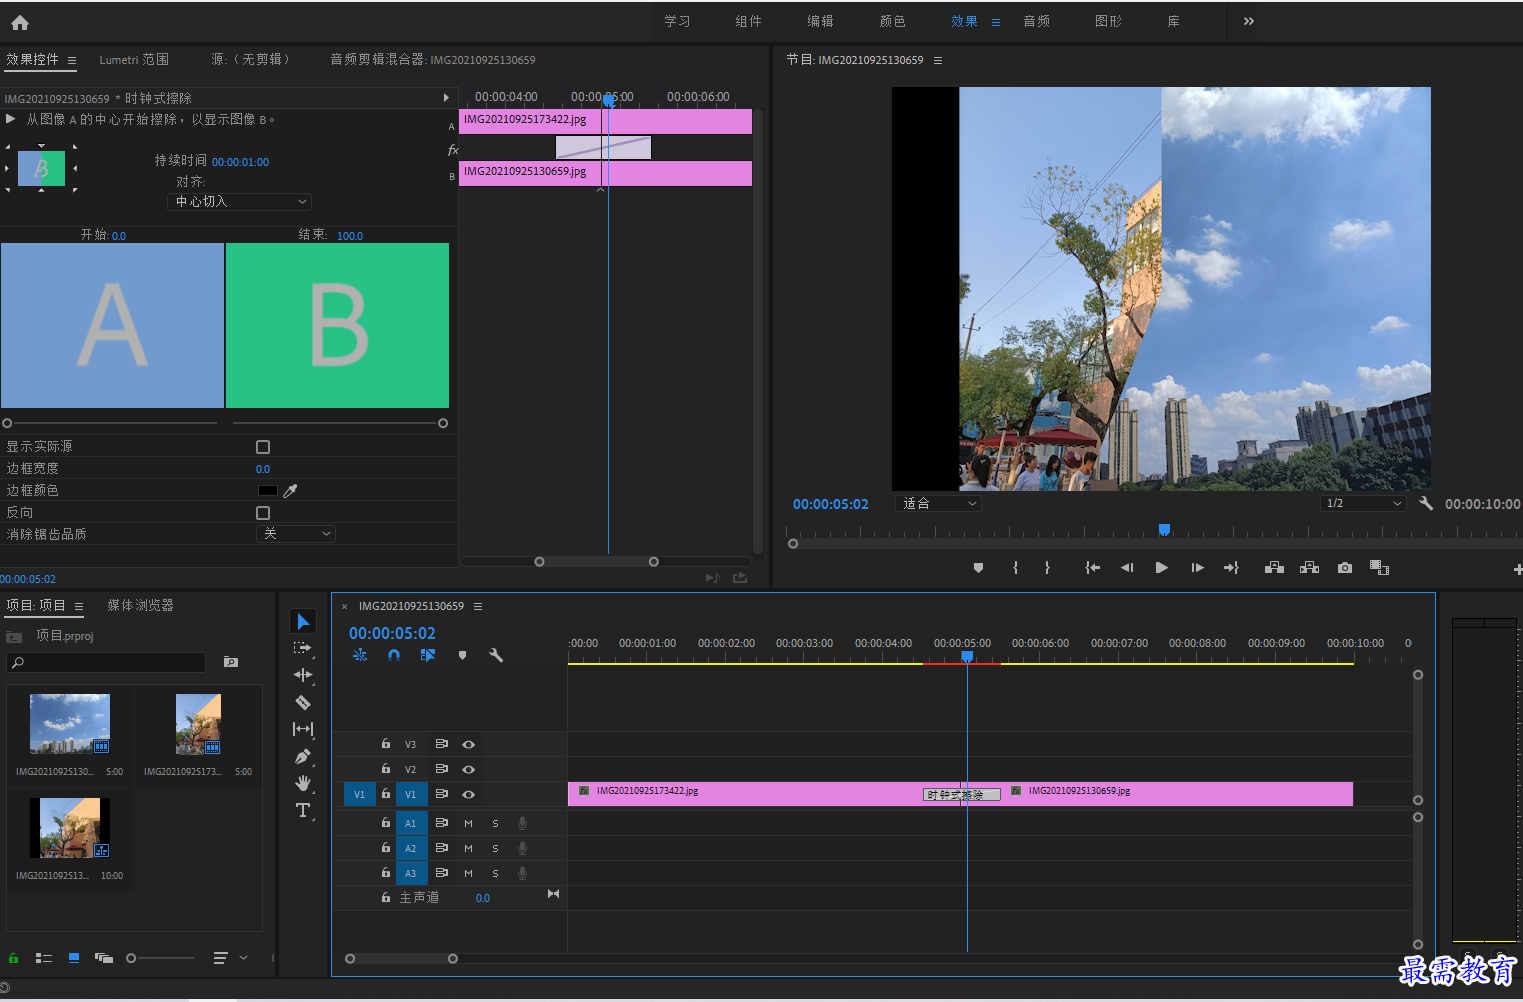Screen dimensions: 1523x1002
Task: Click the Extract button in Program monitor
Action: click(x=1309, y=568)
